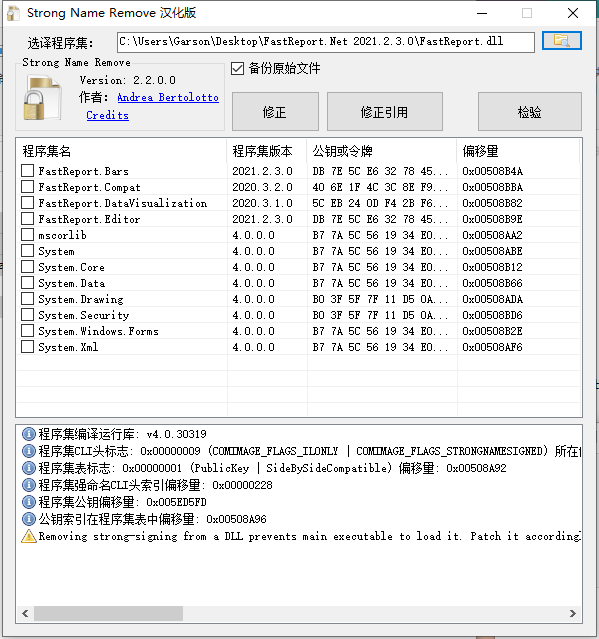Click info icon for 程序集公钥偏移量 entry
This screenshot has width=599, height=639.
[29, 502]
